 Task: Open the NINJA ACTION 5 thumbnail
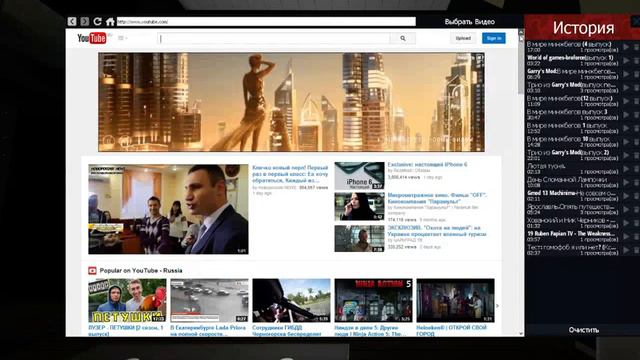(373, 300)
